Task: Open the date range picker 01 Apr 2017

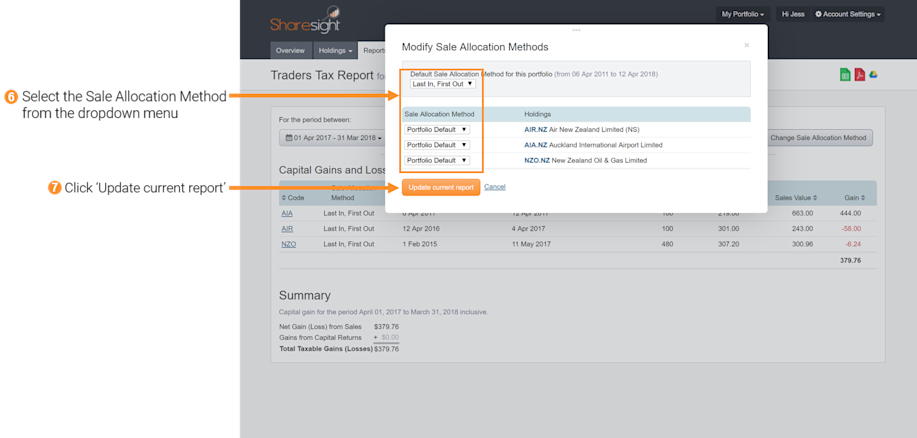Action: pyautogui.click(x=334, y=138)
